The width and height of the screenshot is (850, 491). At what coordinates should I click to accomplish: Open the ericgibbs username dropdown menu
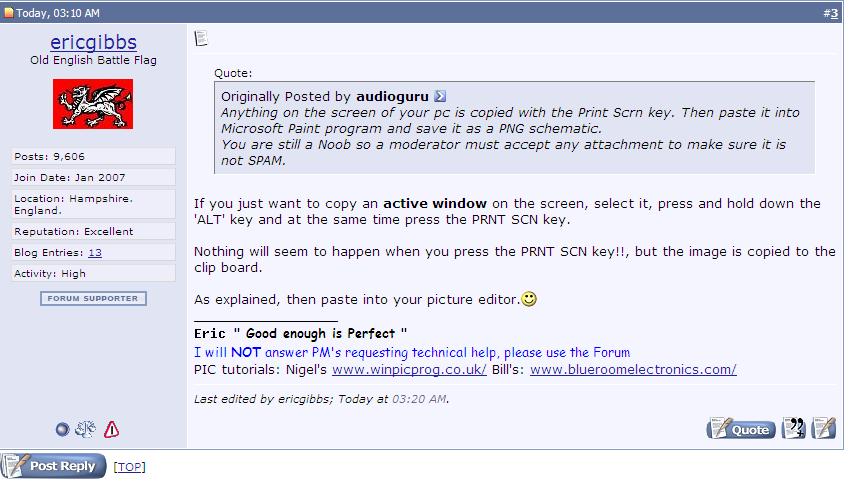pyautogui.click(x=93, y=42)
